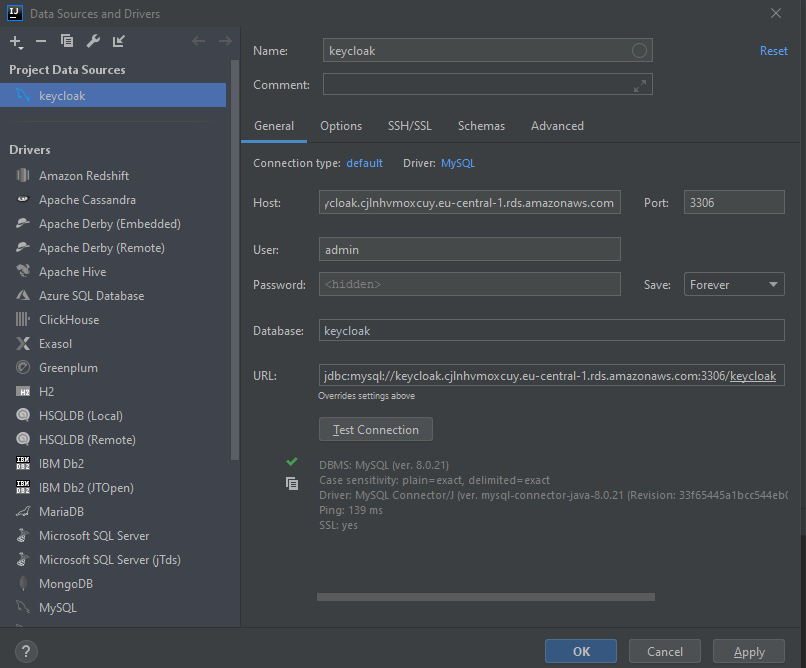Open the keycloak schema link in URL
The width and height of the screenshot is (806, 668).
[x=752, y=376]
